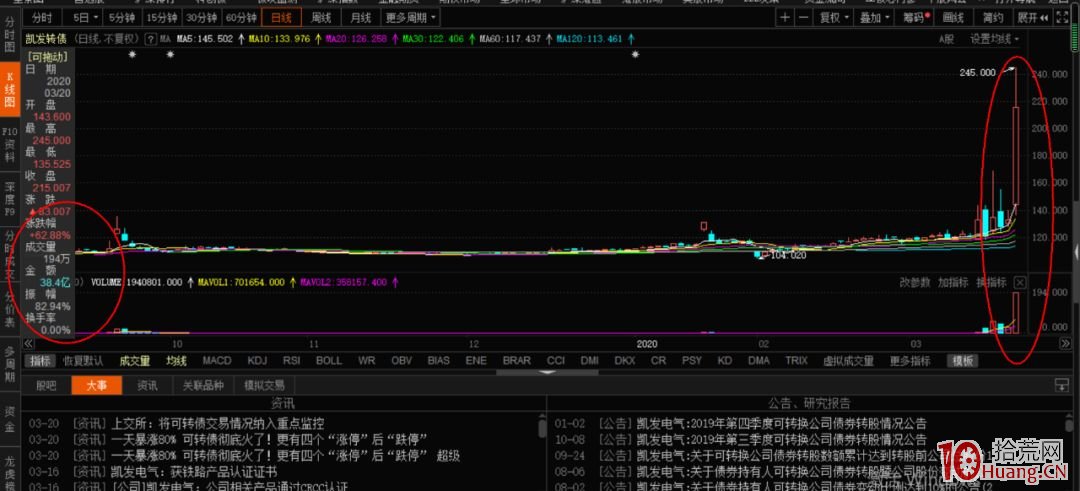Close the volume indicator panel
The image size is (1080, 491).
tap(1020, 282)
